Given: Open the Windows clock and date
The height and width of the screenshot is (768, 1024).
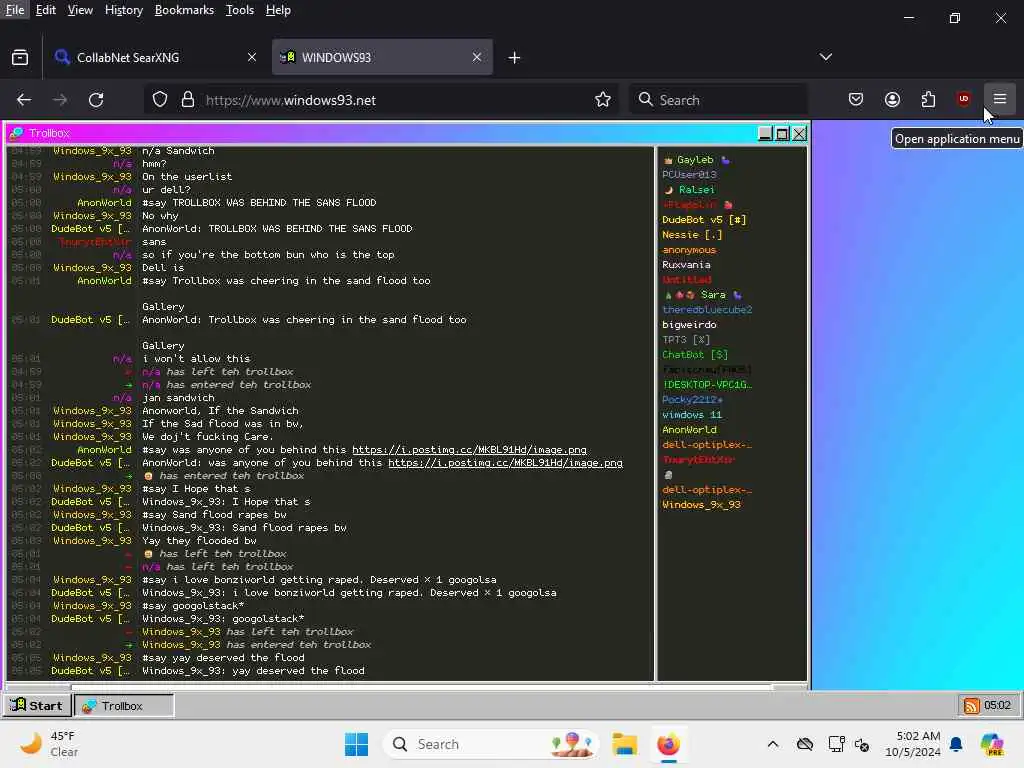Looking at the screenshot, I should coord(912,744).
